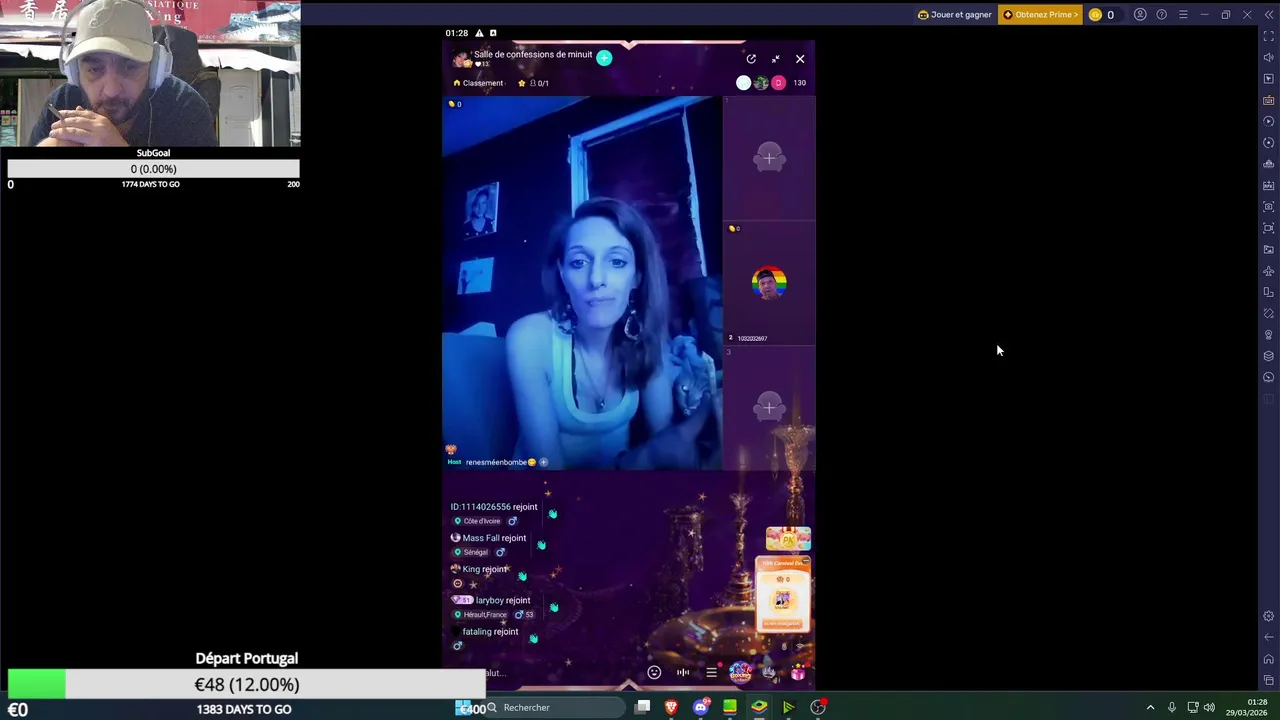
Task: Open recent apps from the sidebar
Action: point(1269,680)
